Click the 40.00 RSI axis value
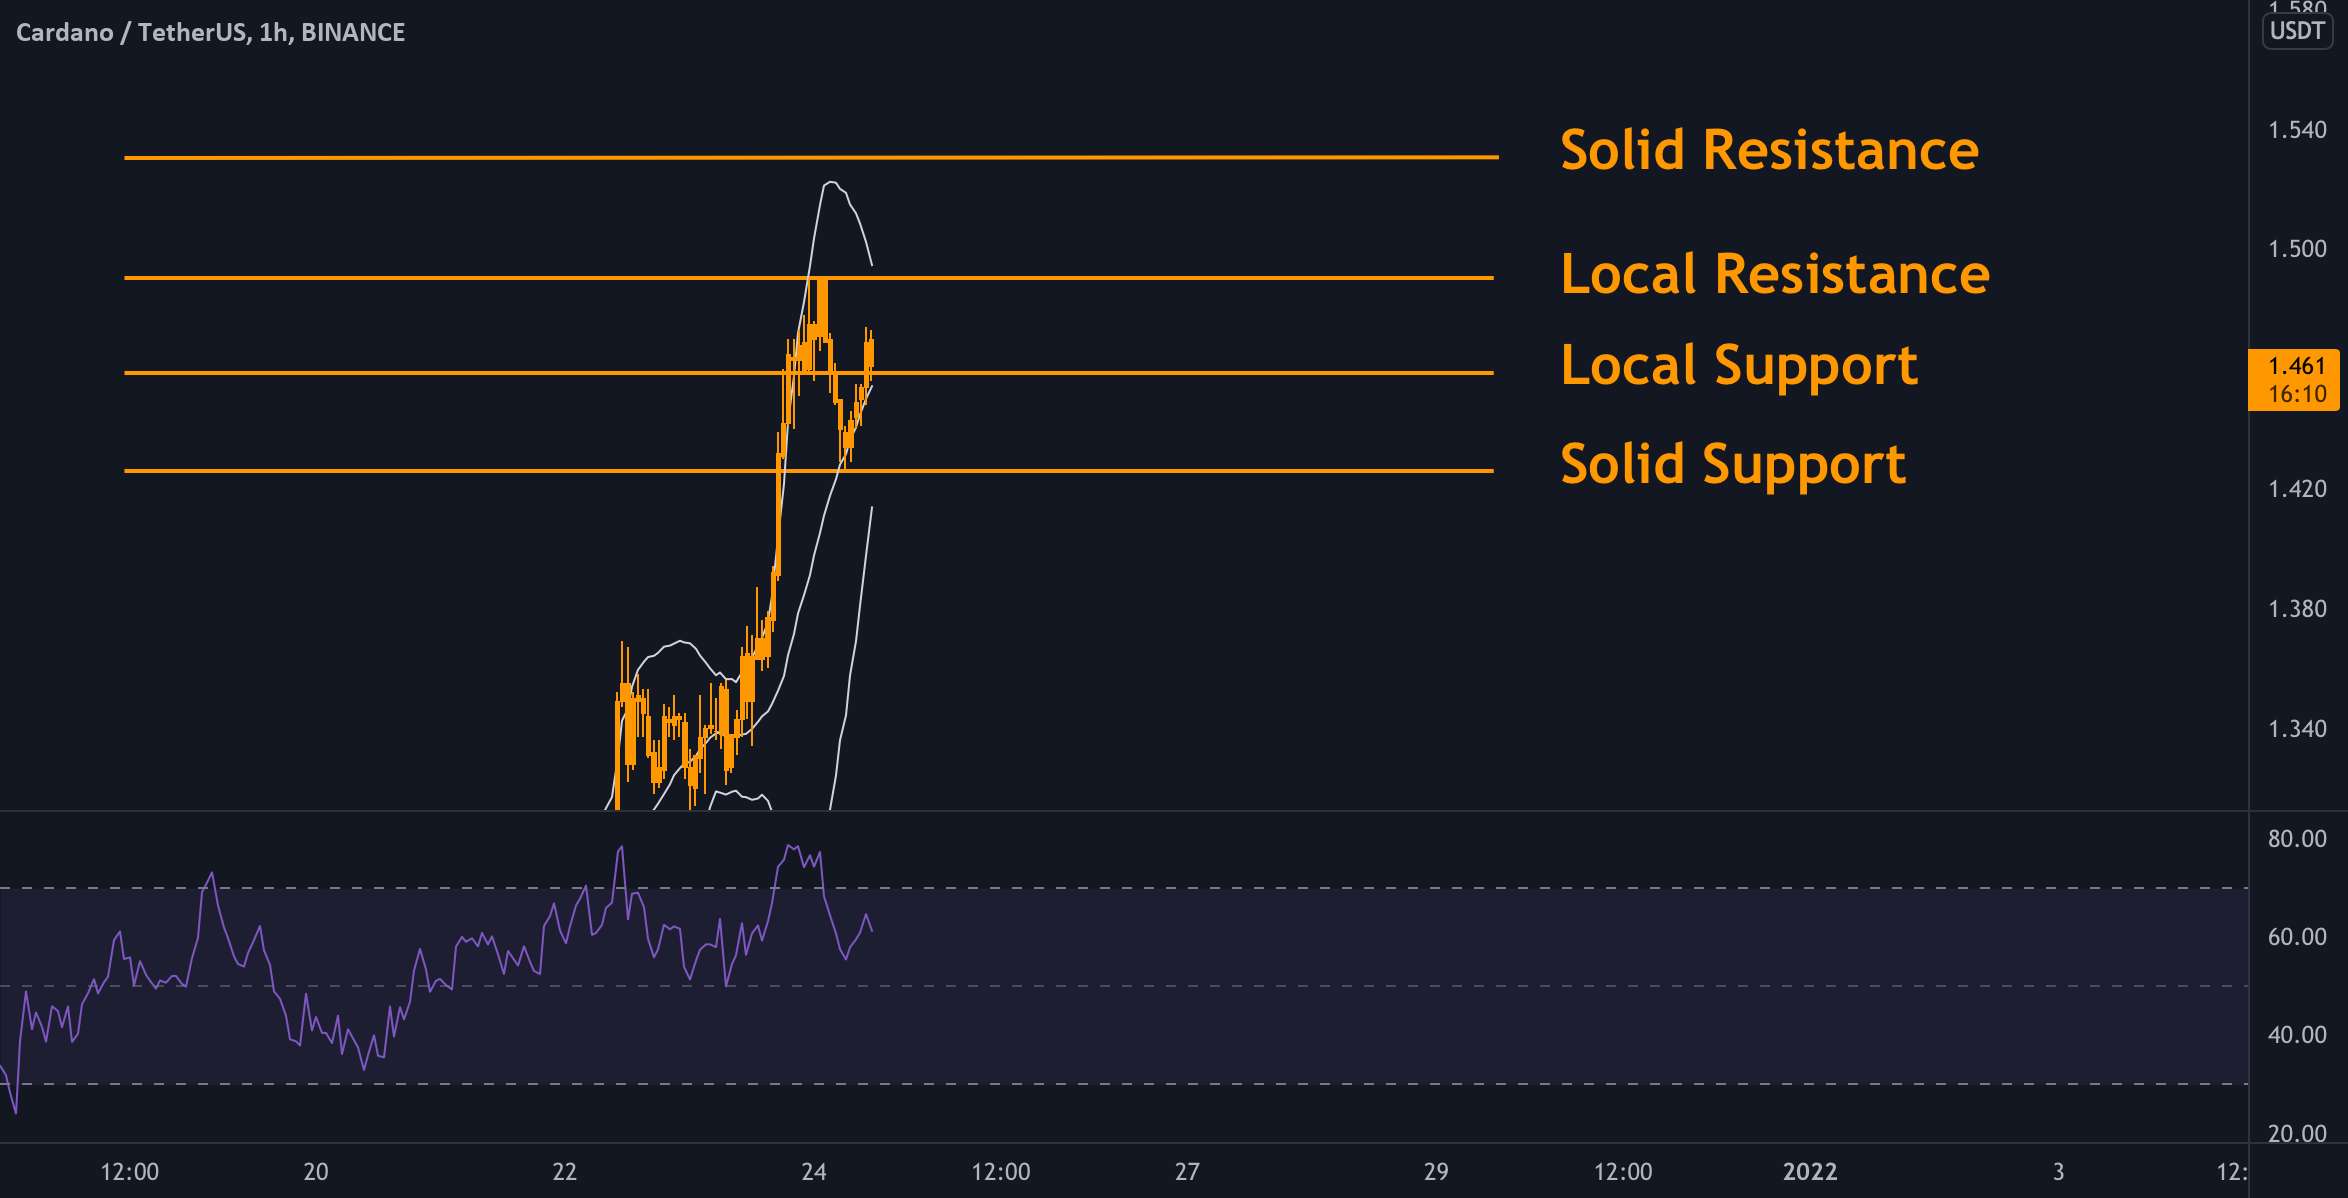The image size is (2348, 1198). click(2297, 1035)
